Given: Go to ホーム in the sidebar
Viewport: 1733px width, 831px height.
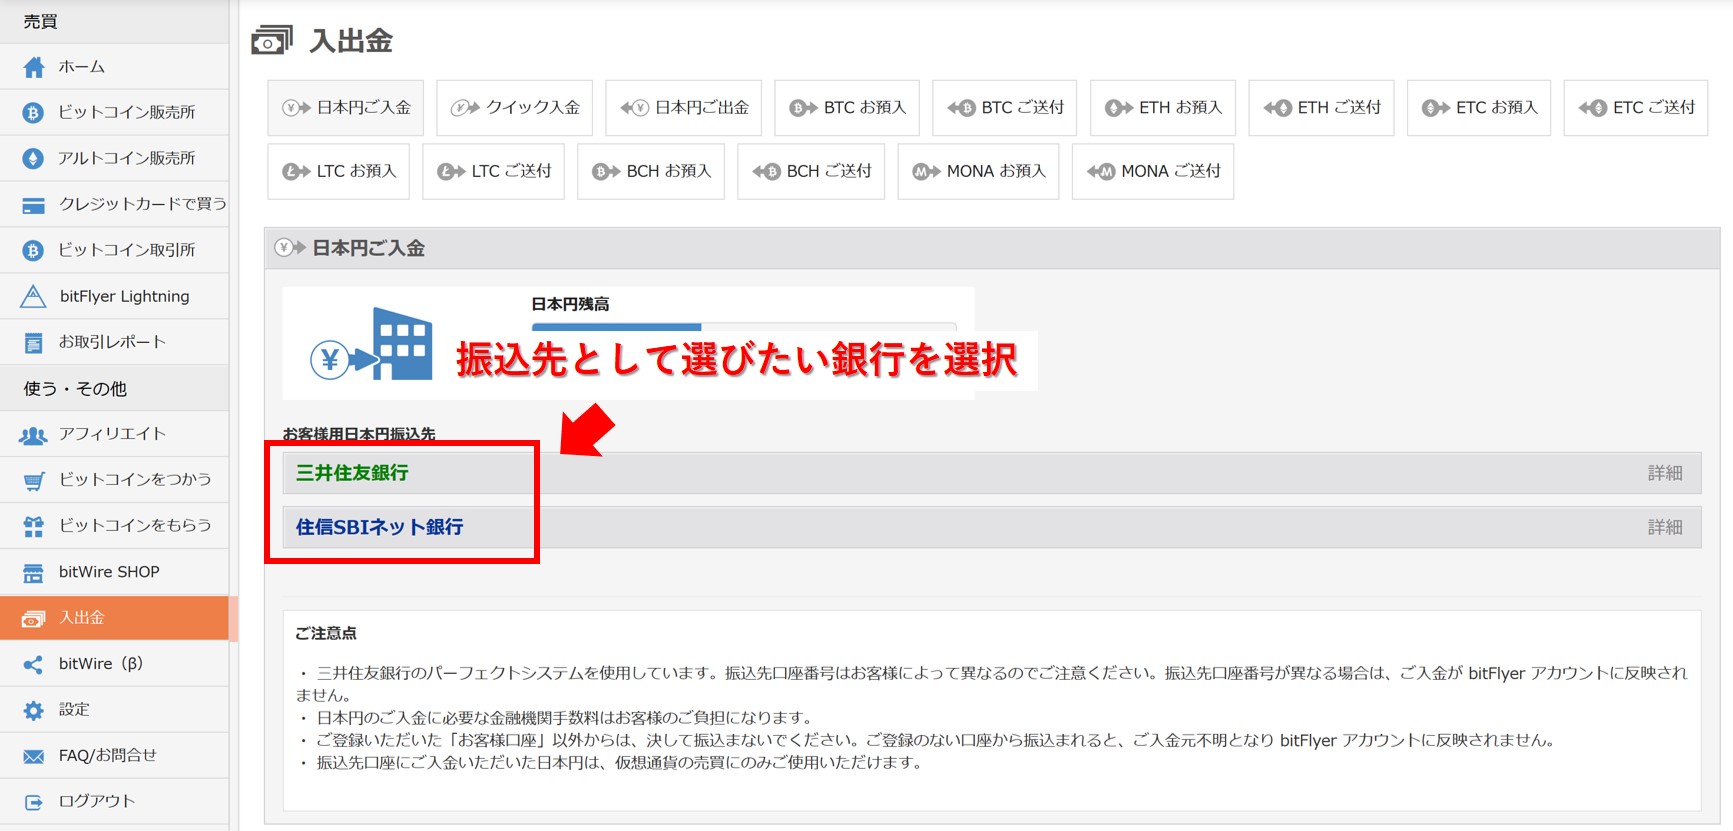Looking at the screenshot, I should point(114,67).
